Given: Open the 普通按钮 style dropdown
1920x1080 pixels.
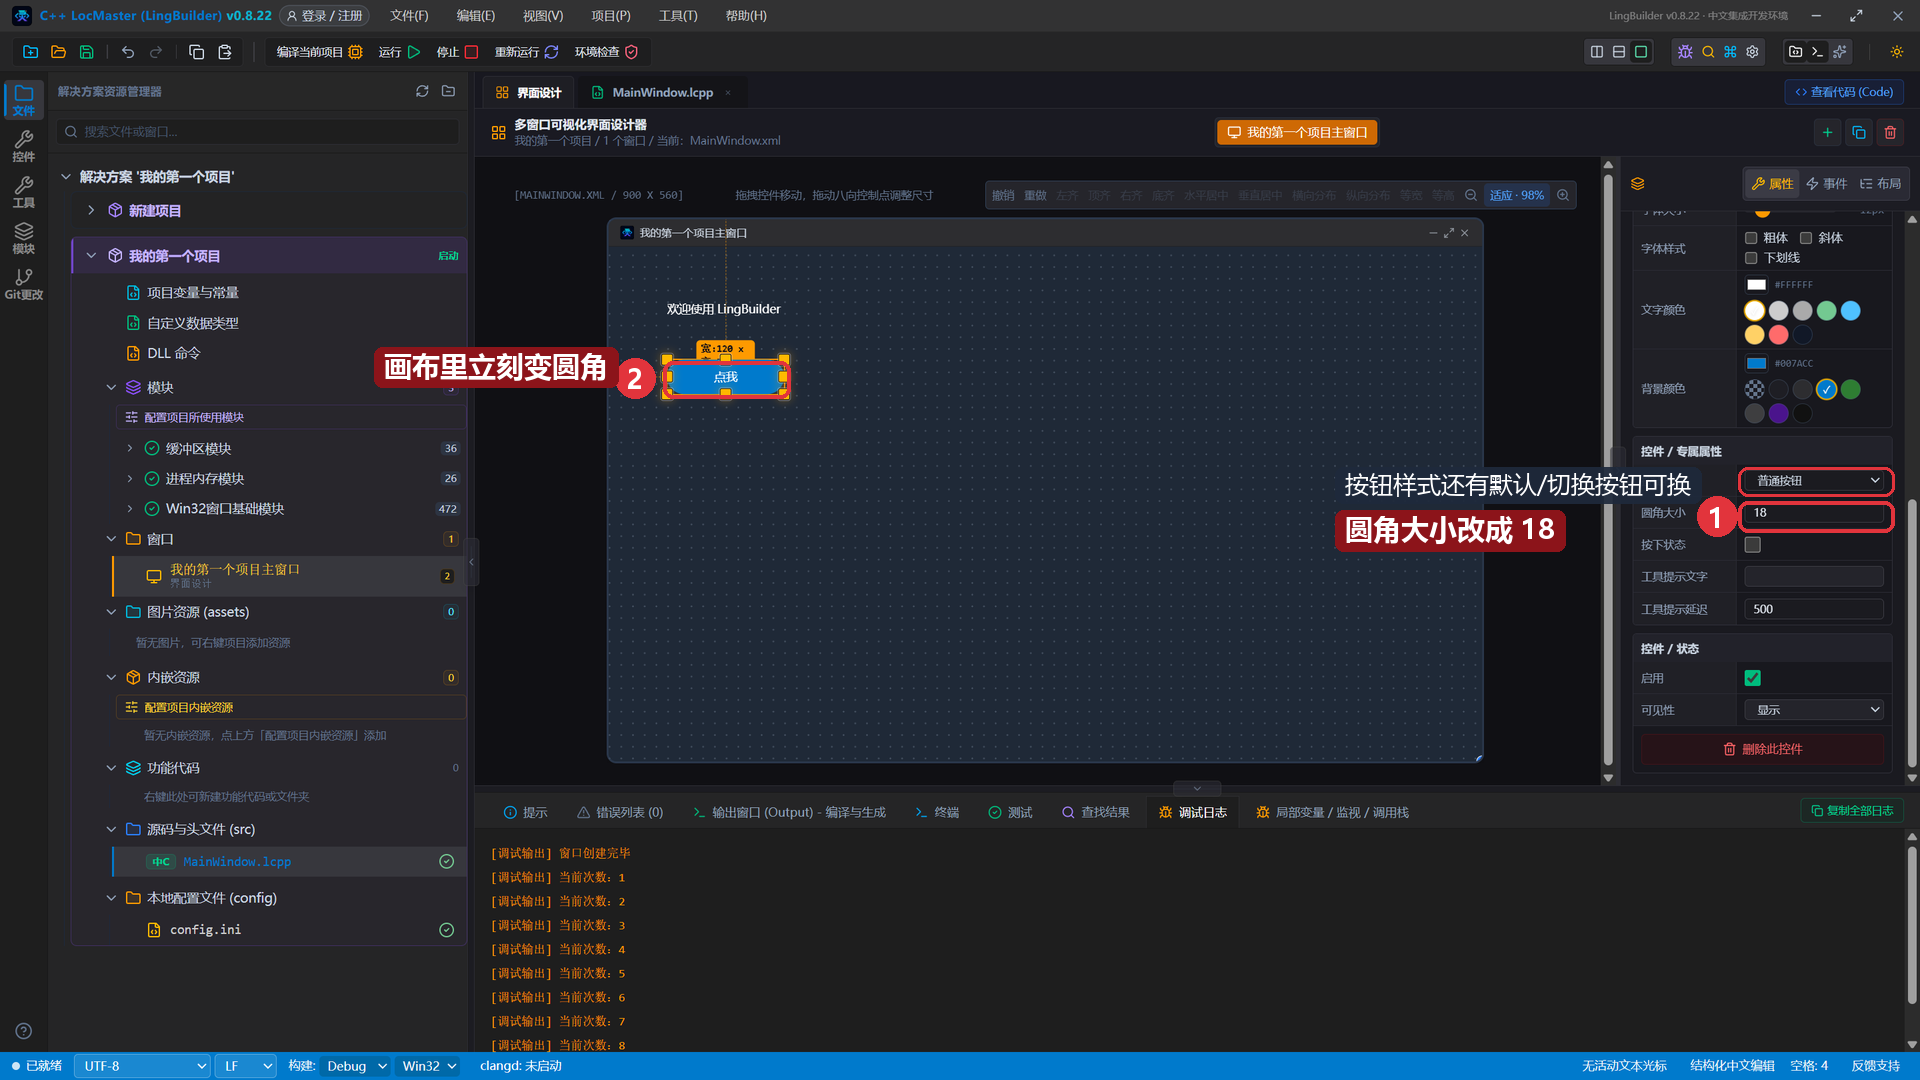Looking at the screenshot, I should pyautogui.click(x=1816, y=481).
